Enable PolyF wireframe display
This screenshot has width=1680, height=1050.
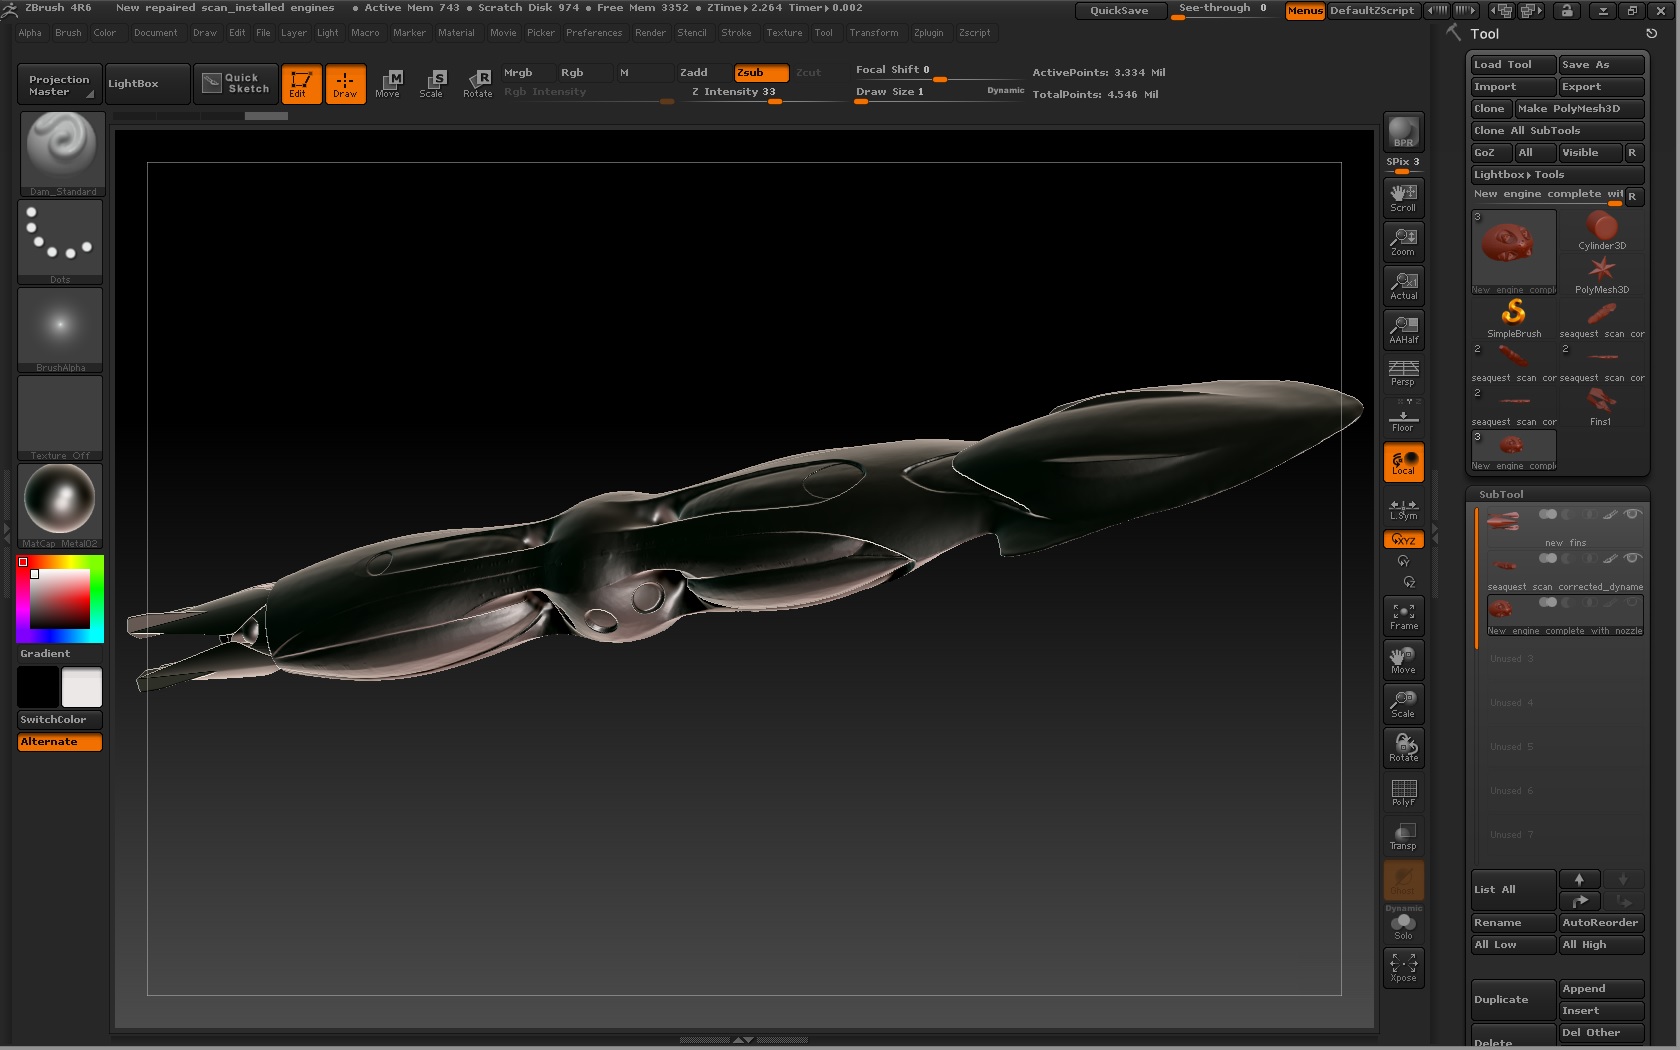pos(1403,792)
